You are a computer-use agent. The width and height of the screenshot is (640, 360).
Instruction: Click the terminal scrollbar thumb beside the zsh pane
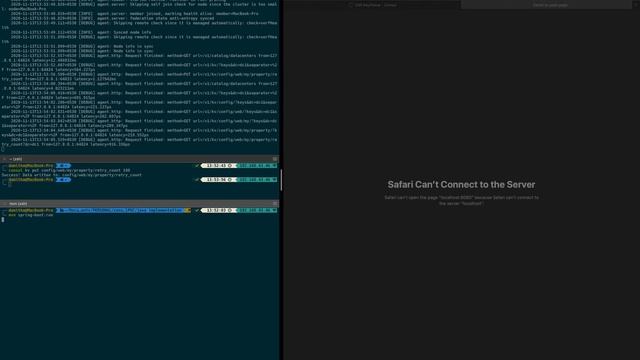pyautogui.click(x=281, y=180)
